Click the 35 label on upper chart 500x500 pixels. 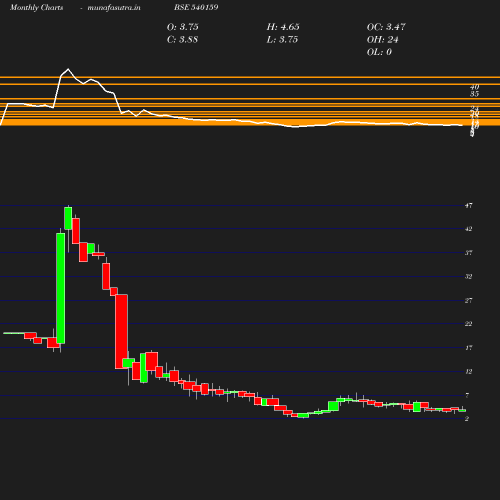[474, 94]
